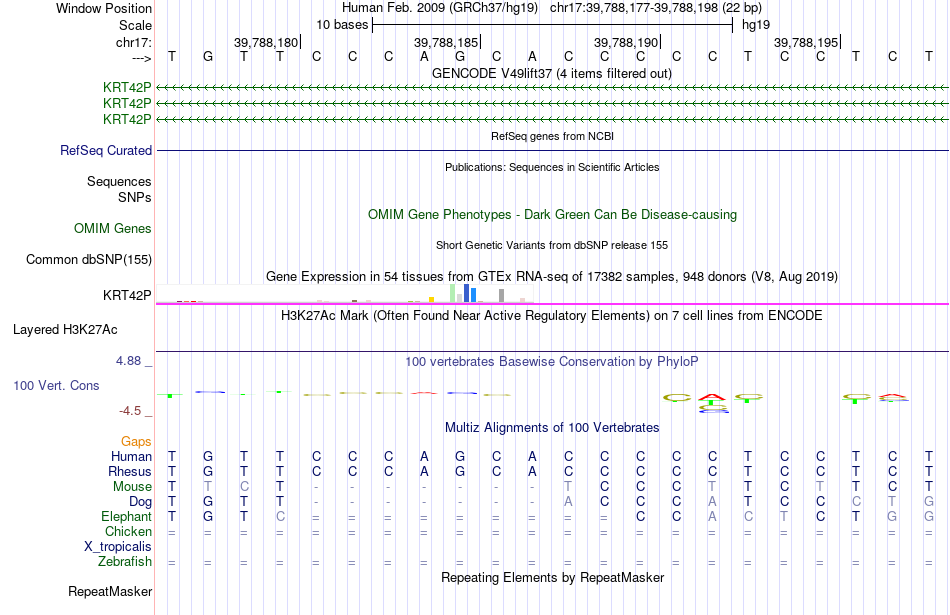950x615 pixels.
Task: Click the Mouse species label
Action: tap(132, 487)
